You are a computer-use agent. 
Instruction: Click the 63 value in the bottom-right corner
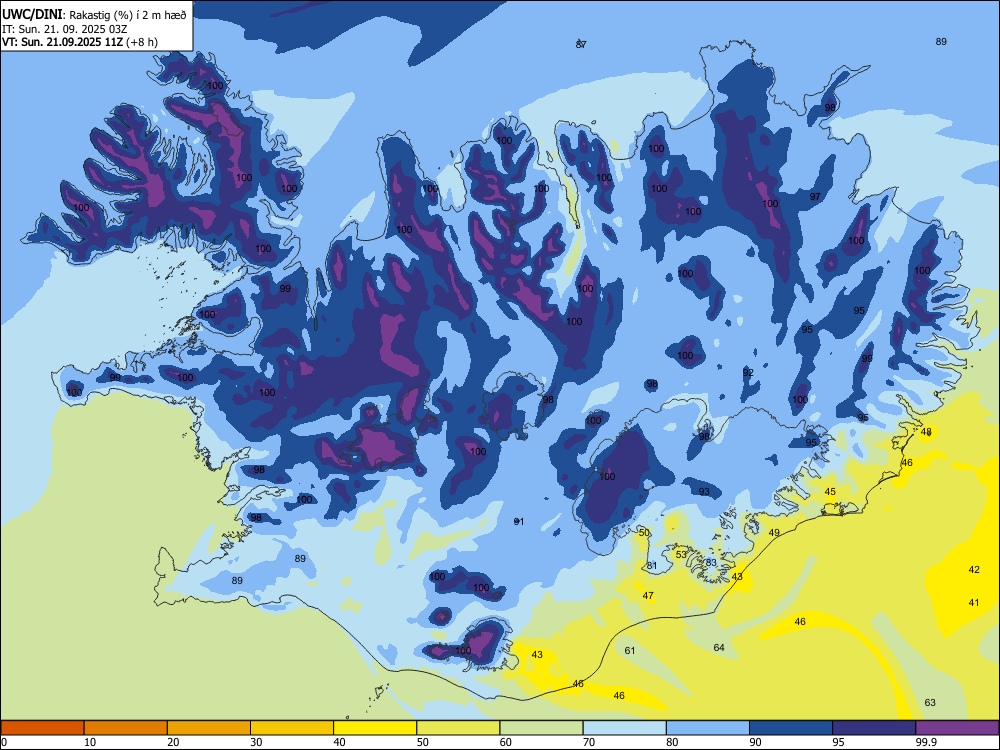point(930,702)
